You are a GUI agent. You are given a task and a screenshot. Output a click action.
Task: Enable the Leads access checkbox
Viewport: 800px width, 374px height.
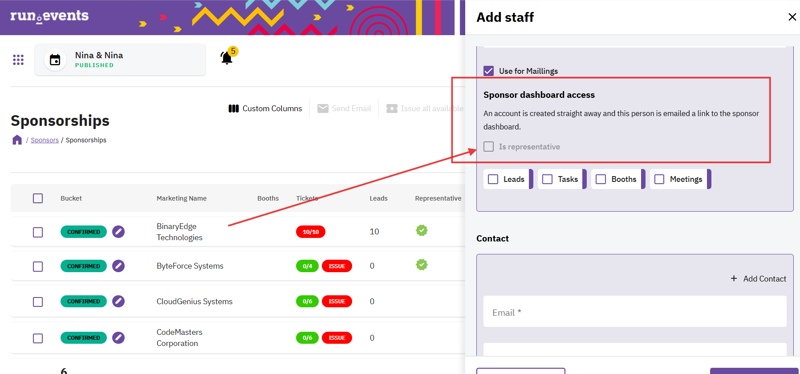(x=493, y=179)
